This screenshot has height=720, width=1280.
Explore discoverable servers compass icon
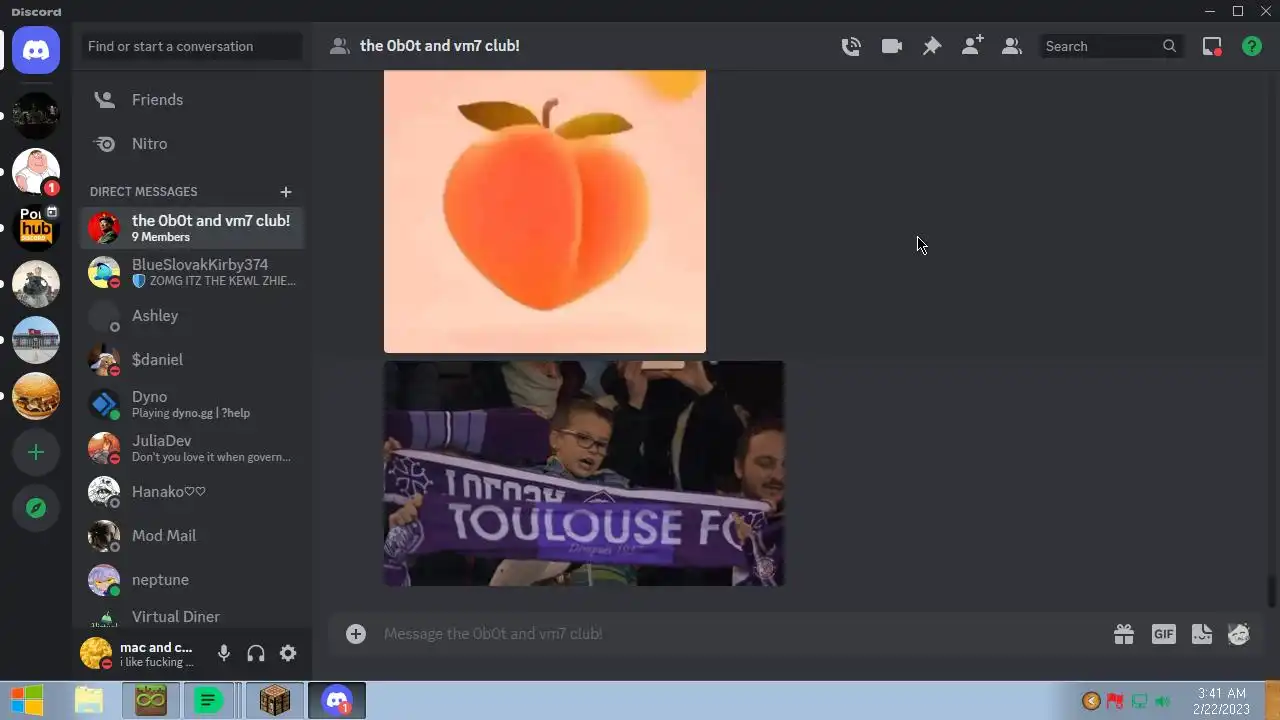36,508
